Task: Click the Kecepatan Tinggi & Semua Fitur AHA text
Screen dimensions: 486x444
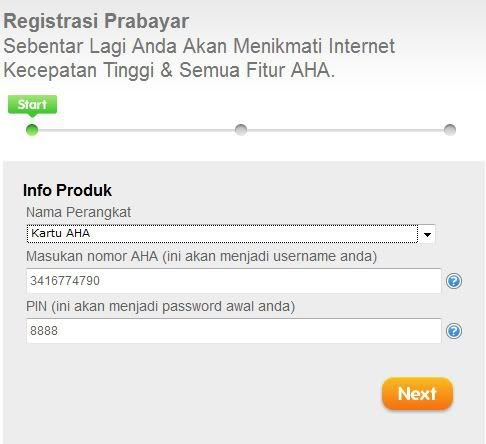Action: click(x=169, y=71)
